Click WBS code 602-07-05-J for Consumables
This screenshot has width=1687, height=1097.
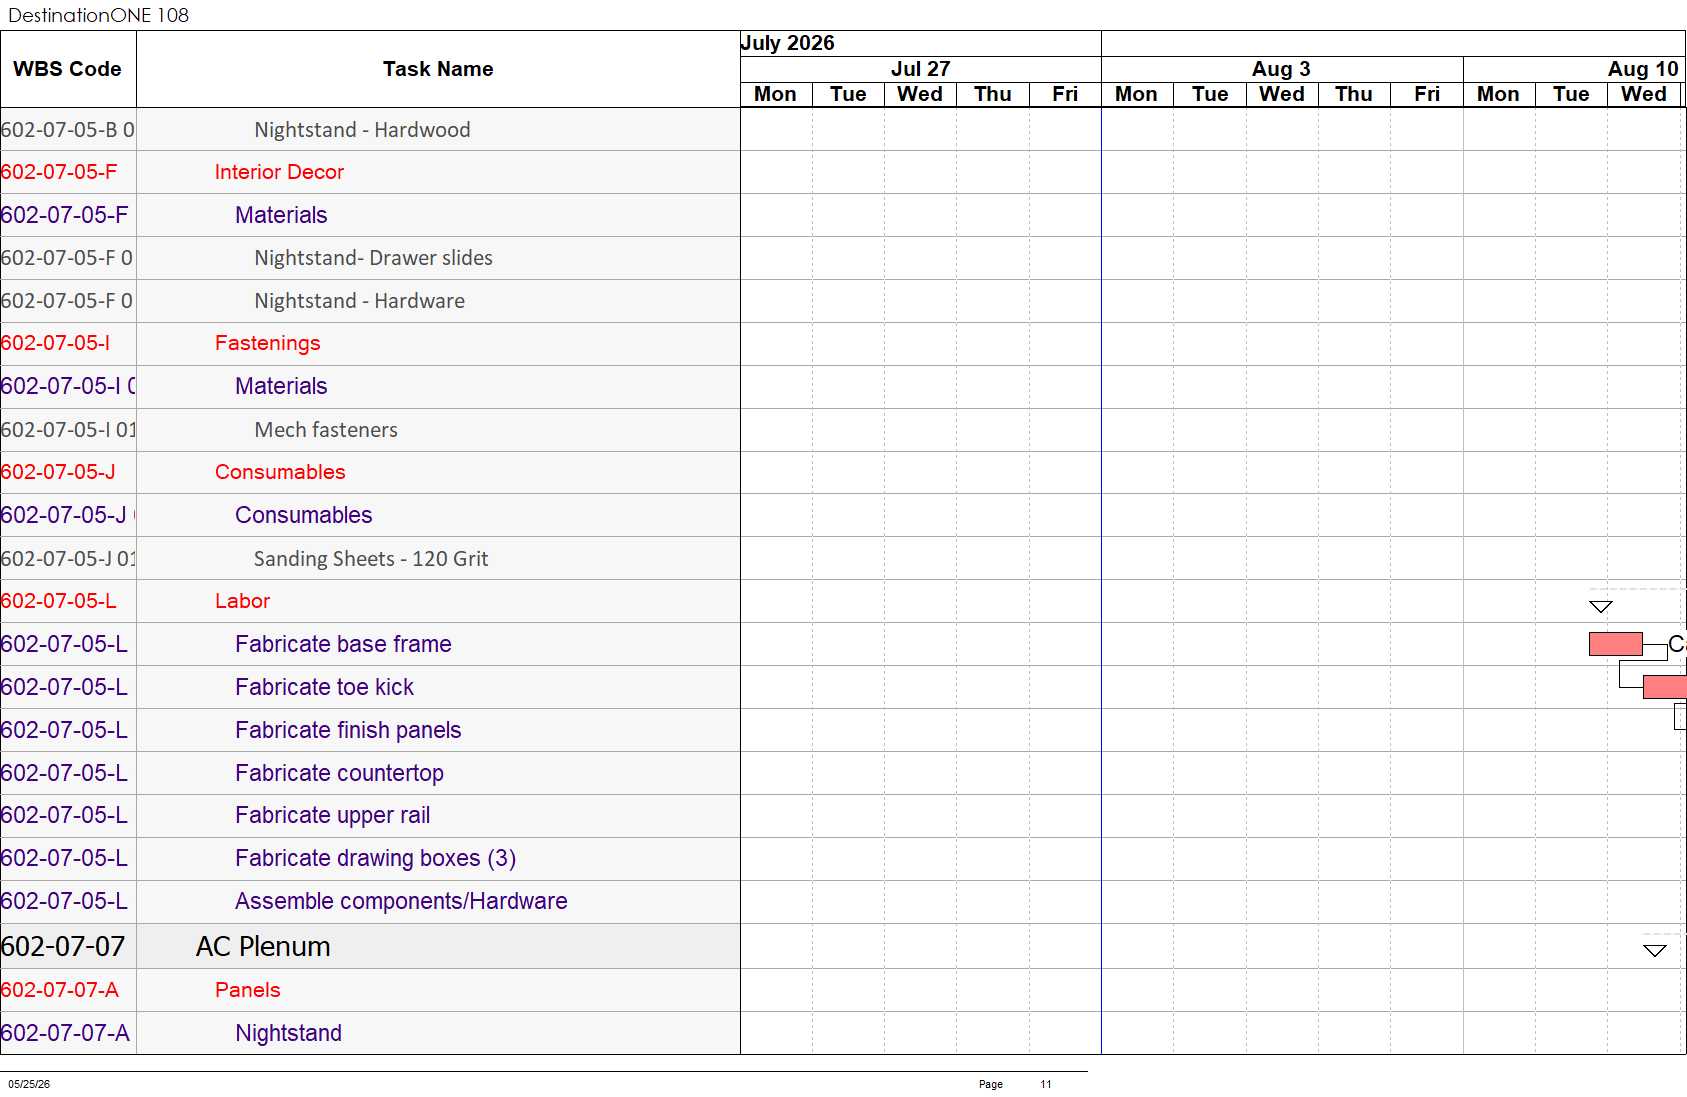point(58,472)
